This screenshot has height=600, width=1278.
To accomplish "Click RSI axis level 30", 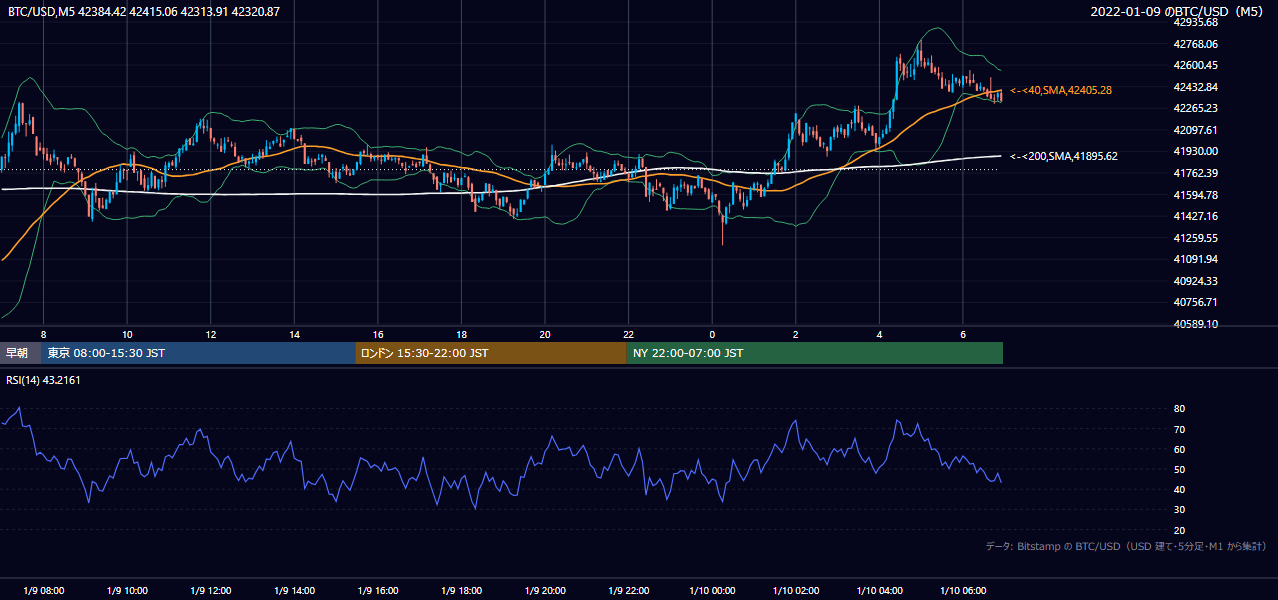I will [1179, 510].
